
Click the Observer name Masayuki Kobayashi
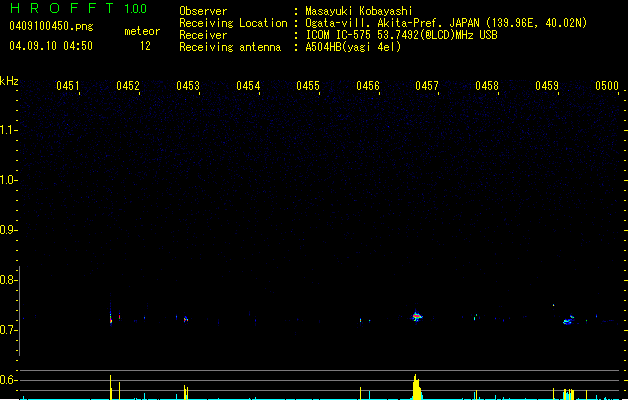[359, 11]
